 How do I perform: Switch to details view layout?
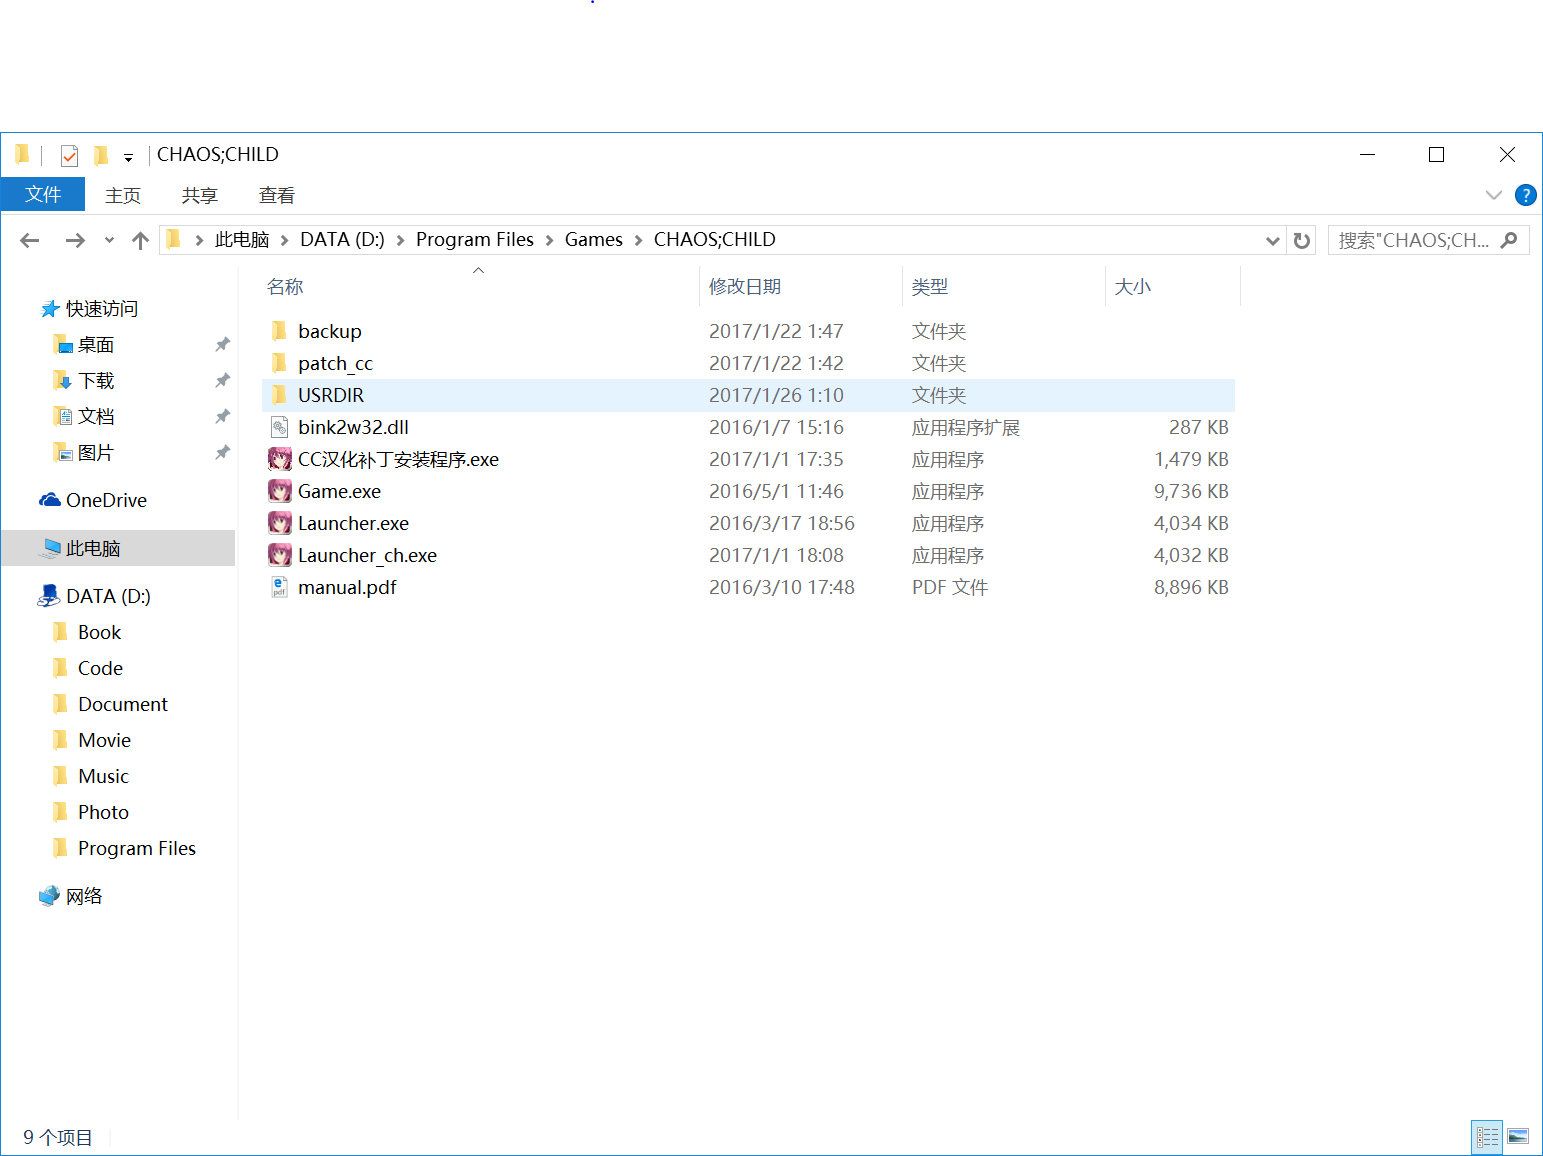click(1487, 1137)
